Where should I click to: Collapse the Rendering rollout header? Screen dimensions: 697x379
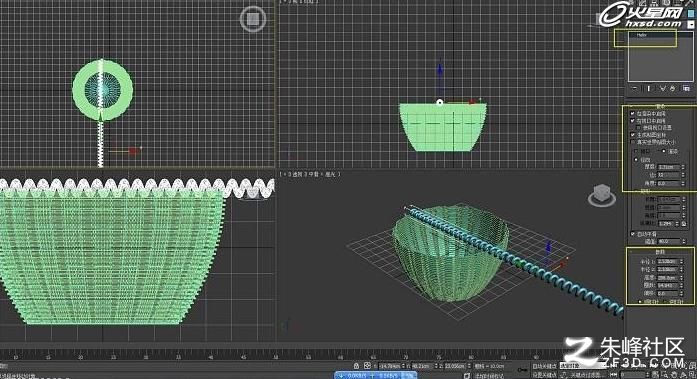click(x=660, y=107)
